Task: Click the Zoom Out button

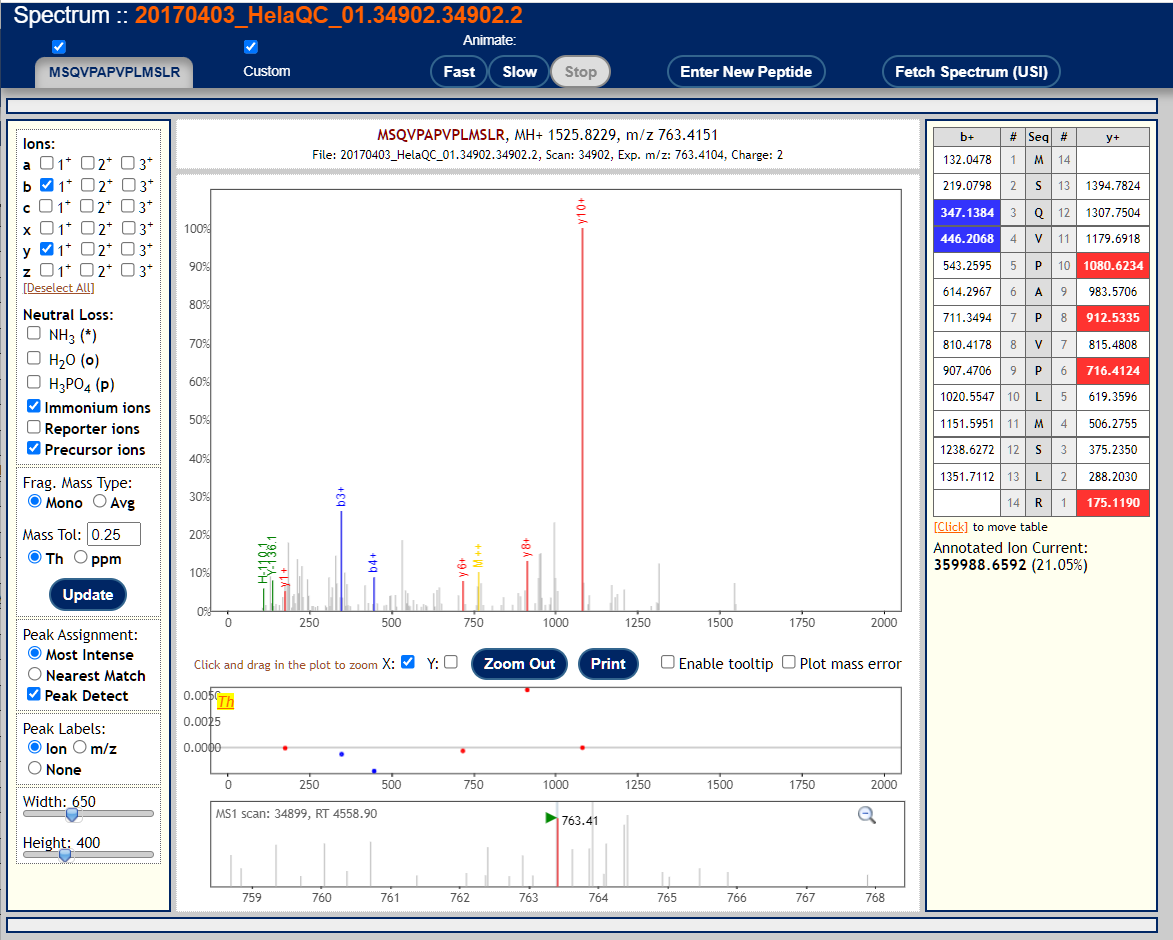Action: (x=519, y=664)
